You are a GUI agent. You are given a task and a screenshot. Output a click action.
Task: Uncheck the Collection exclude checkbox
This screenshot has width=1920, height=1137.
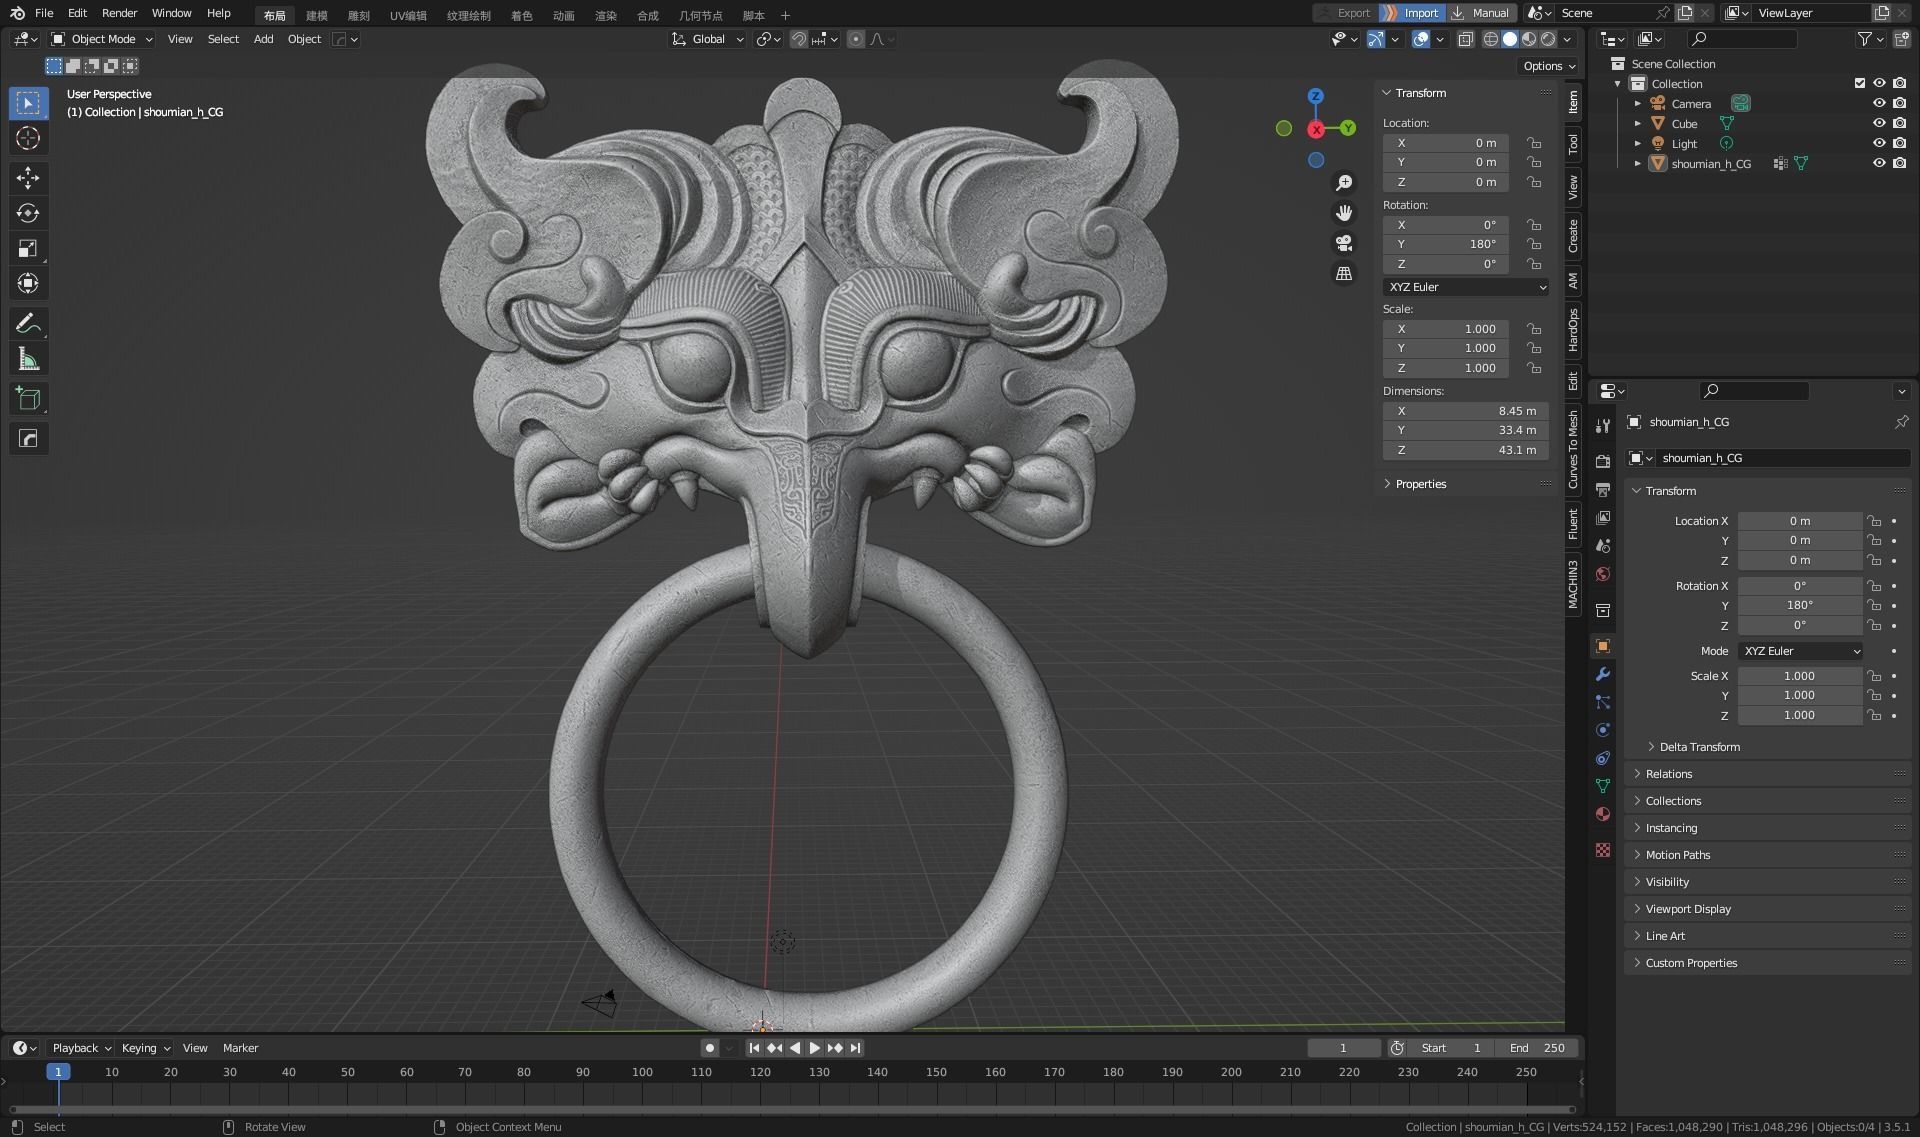point(1860,84)
